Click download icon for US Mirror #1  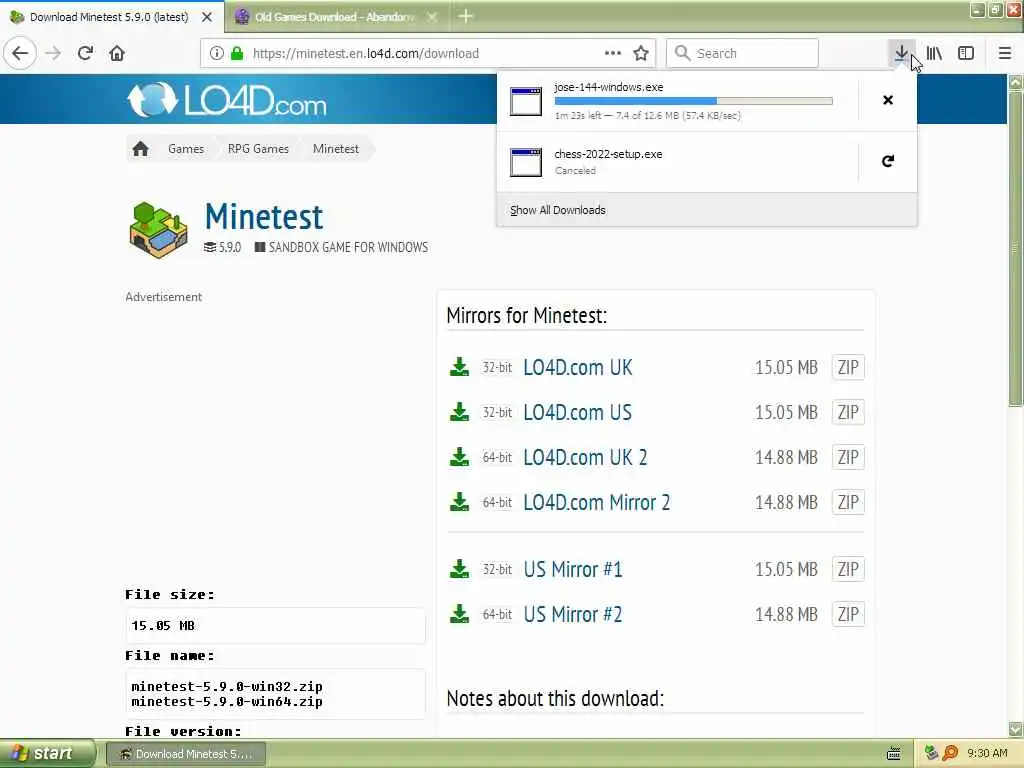click(x=459, y=569)
